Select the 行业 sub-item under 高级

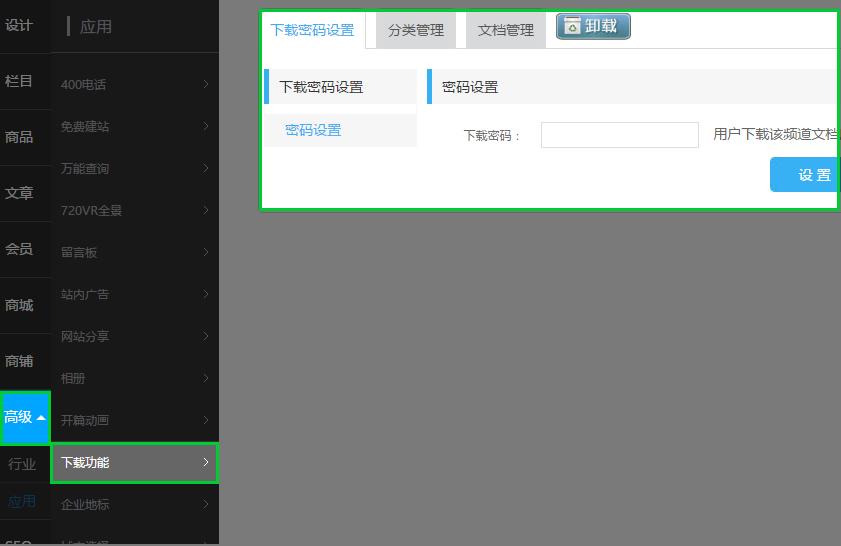pos(22,464)
